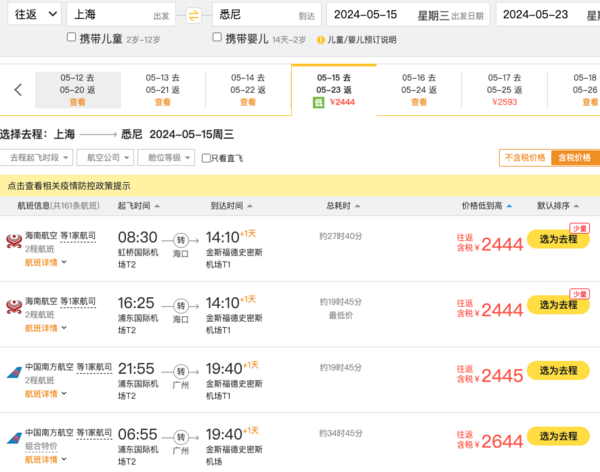Image resolution: width=600 pixels, height=472 pixels.
Task: Expand flight details for 06:55 China Southern flight
Action: [46, 459]
